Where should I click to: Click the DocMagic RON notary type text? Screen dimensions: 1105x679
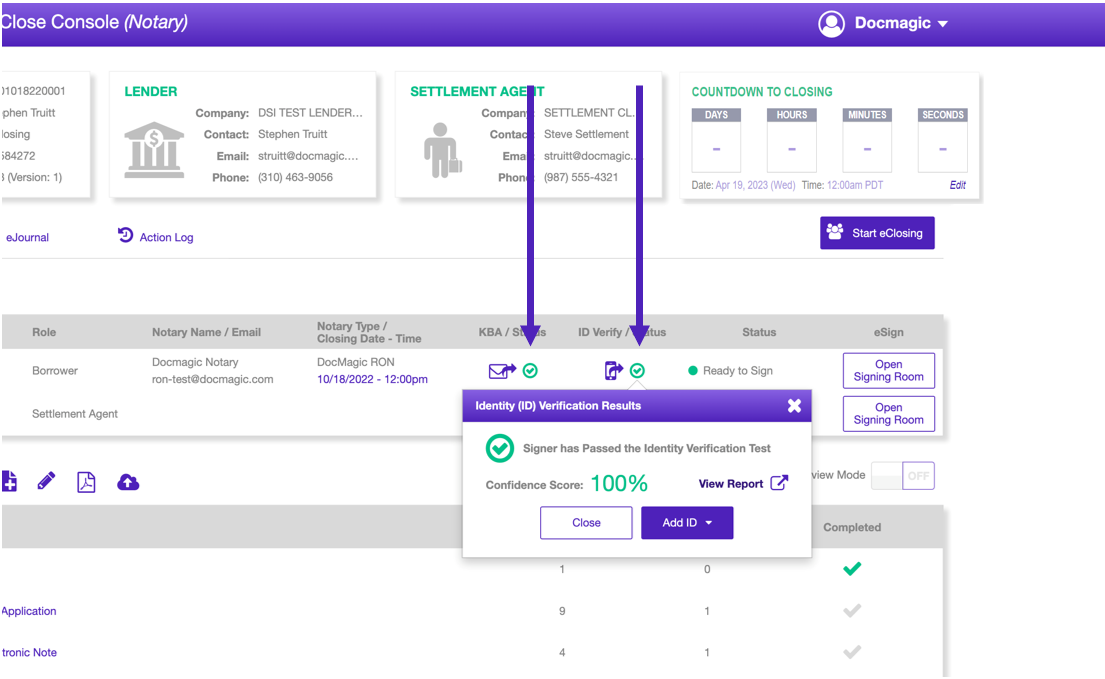click(356, 362)
